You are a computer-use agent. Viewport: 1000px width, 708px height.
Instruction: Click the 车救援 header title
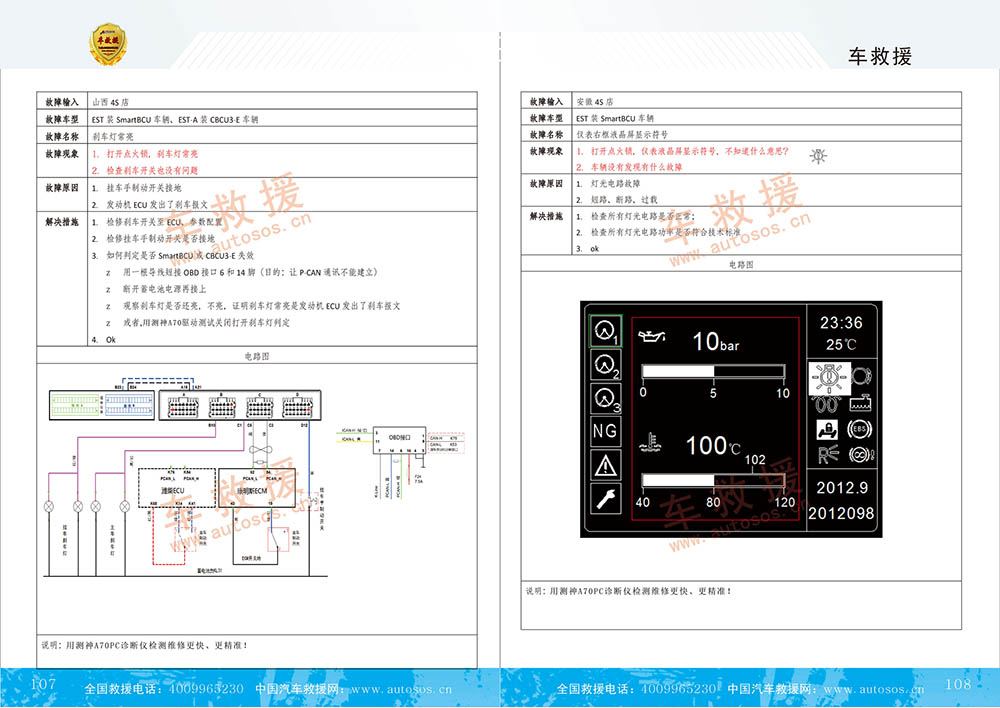point(880,56)
